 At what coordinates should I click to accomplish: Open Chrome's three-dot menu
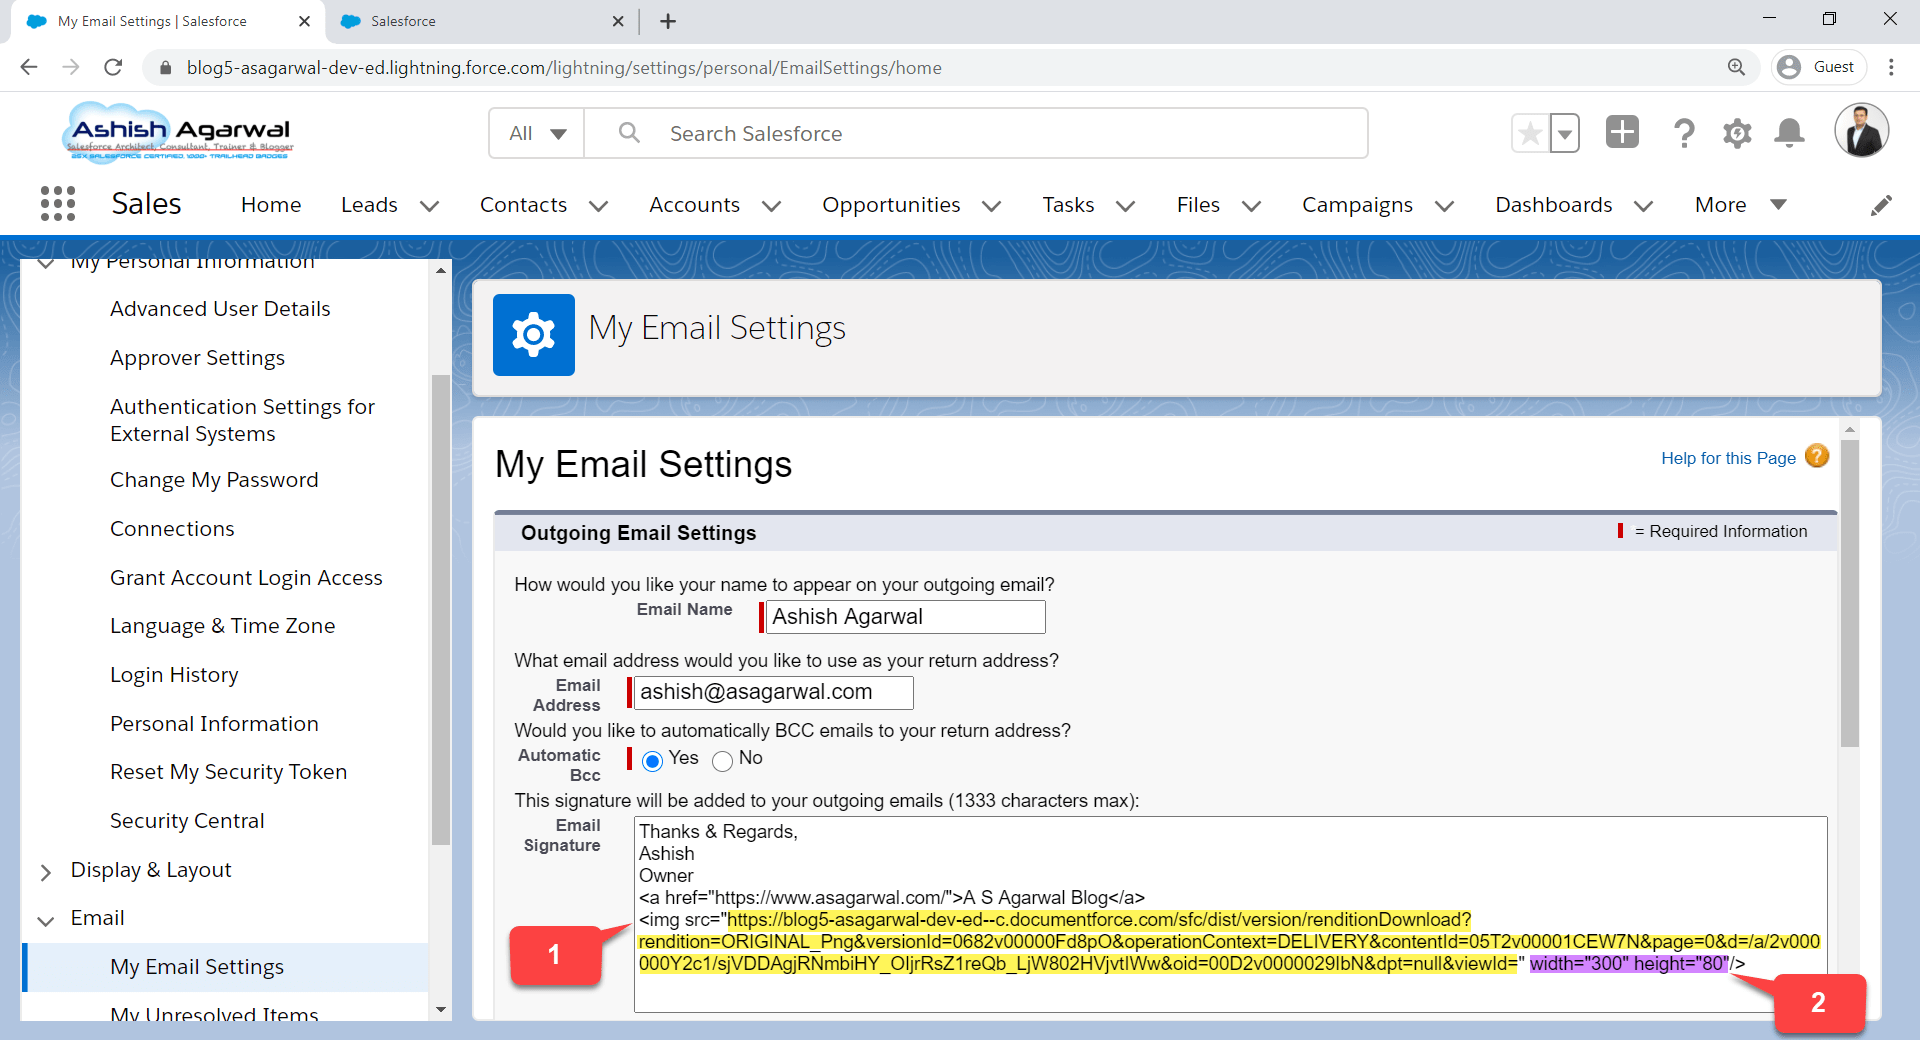[1891, 67]
